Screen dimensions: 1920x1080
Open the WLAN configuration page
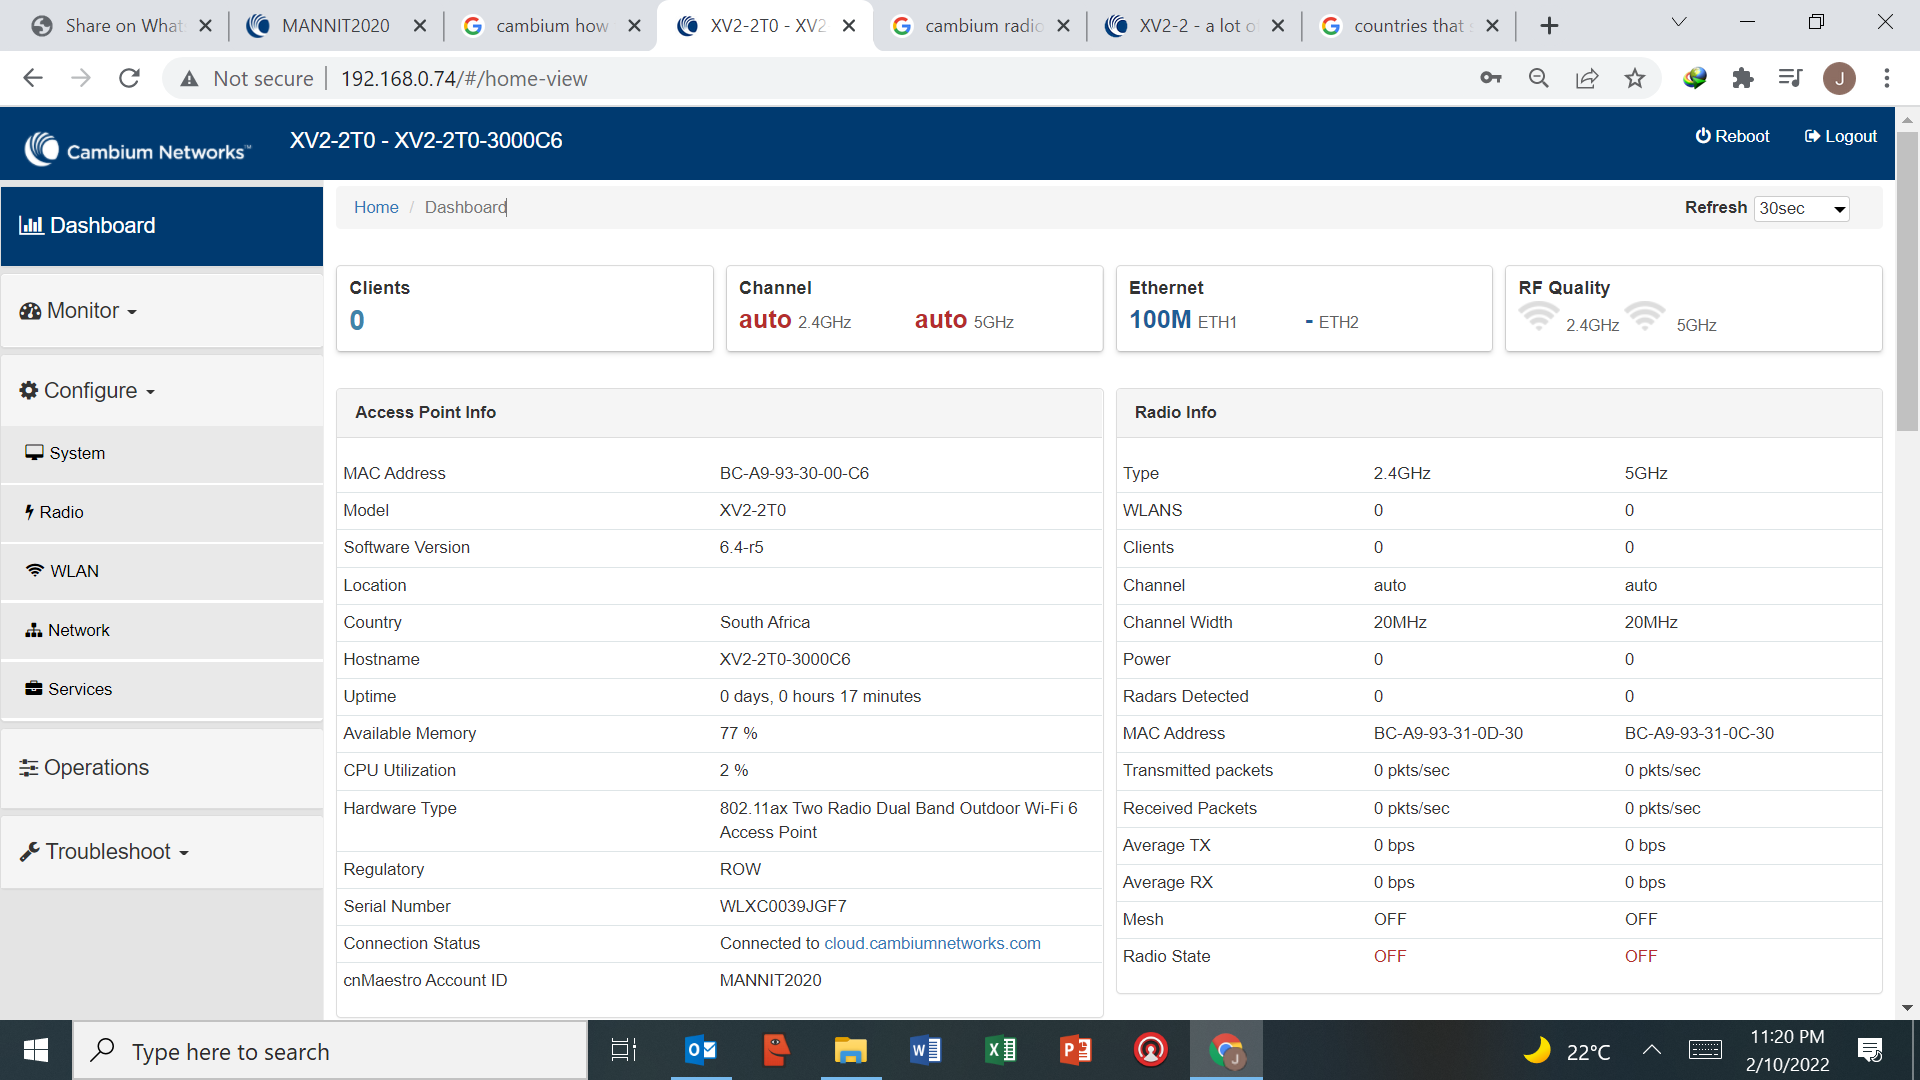point(74,571)
